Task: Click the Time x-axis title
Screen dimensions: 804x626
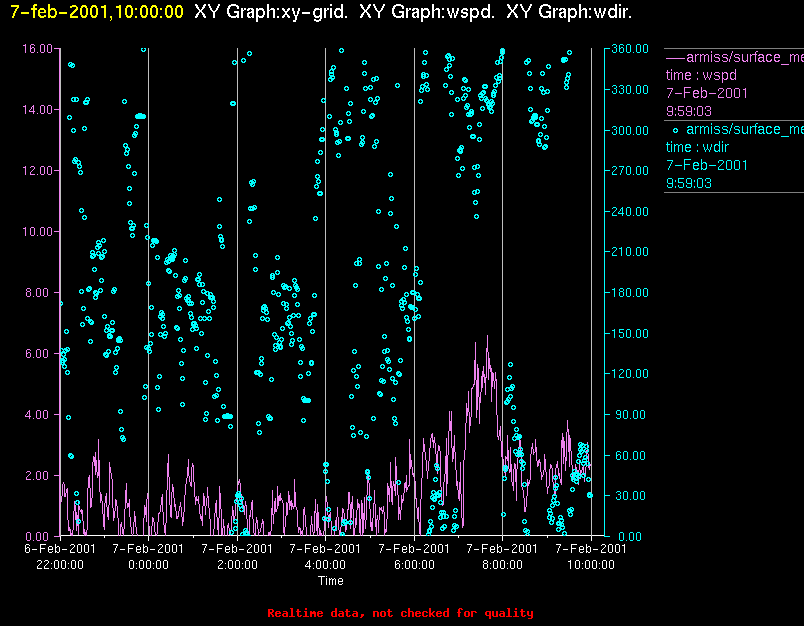Action: tap(331, 581)
